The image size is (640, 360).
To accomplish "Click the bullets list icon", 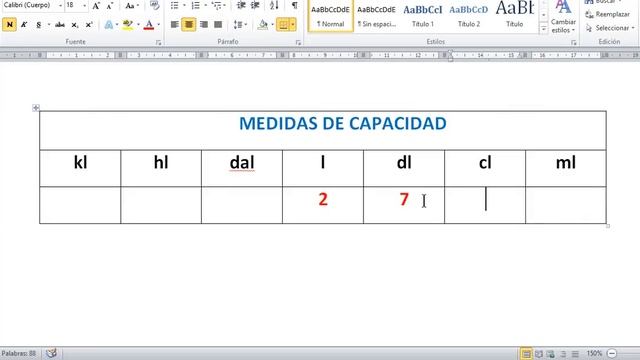I will [175, 6].
